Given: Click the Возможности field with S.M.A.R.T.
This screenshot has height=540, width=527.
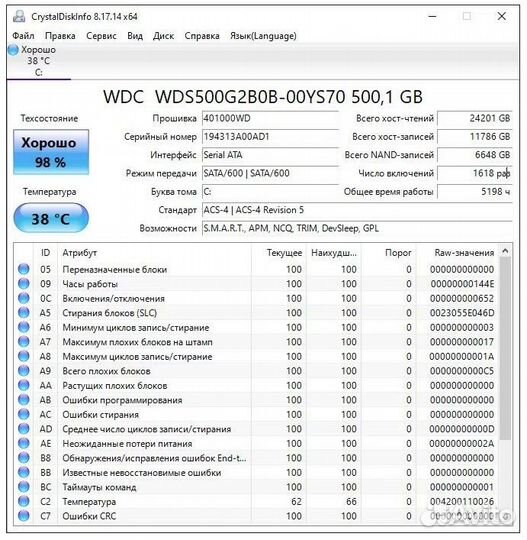Looking at the screenshot, I should click(x=357, y=228).
